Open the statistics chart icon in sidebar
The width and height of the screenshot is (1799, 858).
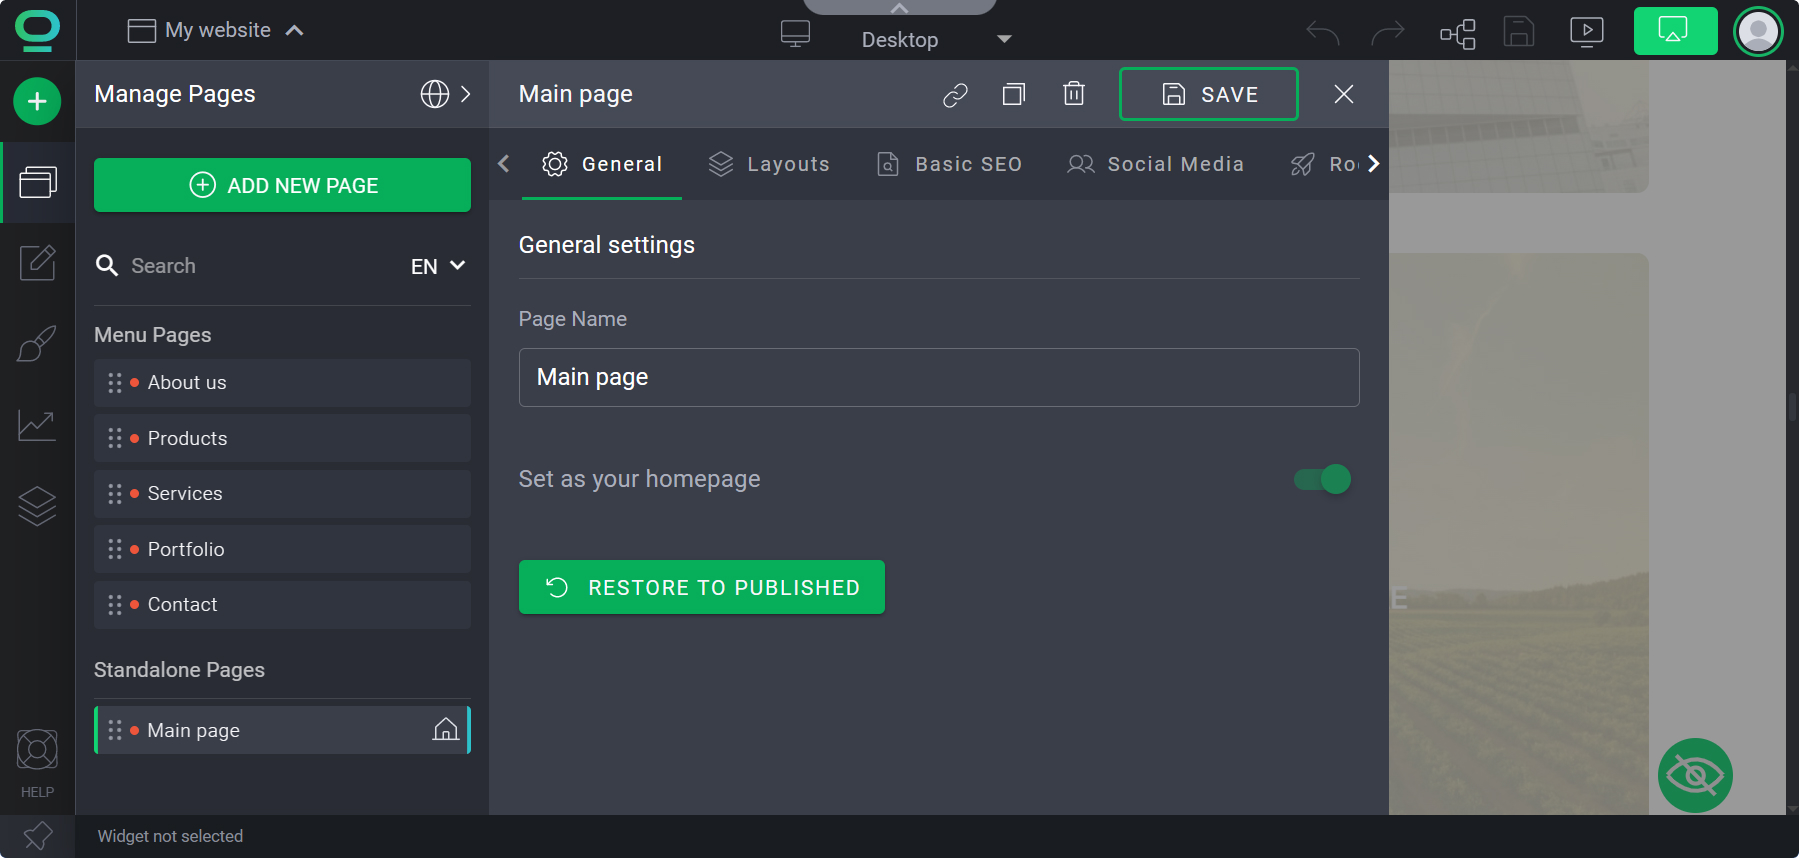coord(37,425)
